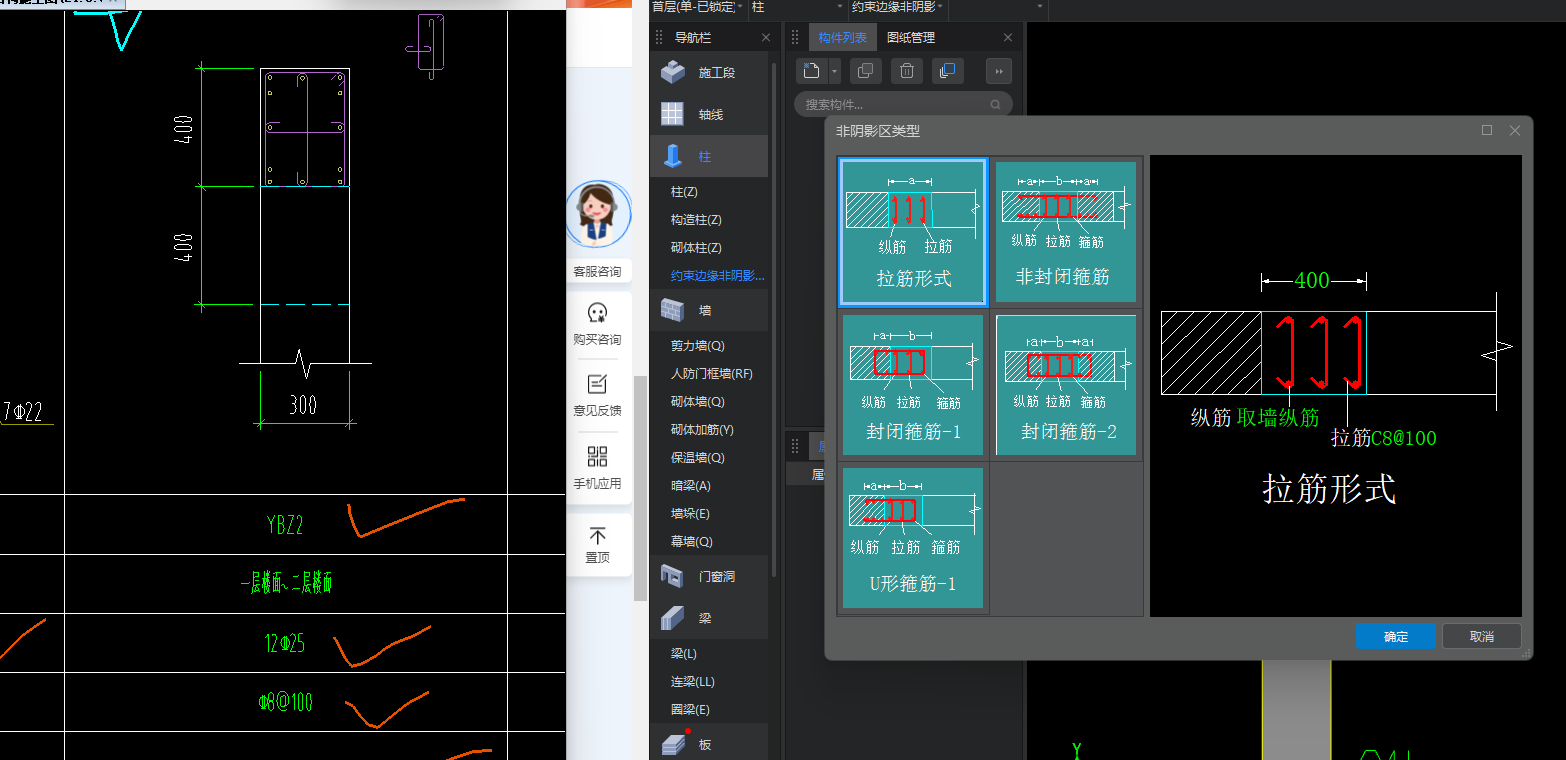Screen dimensions: 1566x760
Task: Click 确定 to confirm the dialog
Action: coord(1395,636)
